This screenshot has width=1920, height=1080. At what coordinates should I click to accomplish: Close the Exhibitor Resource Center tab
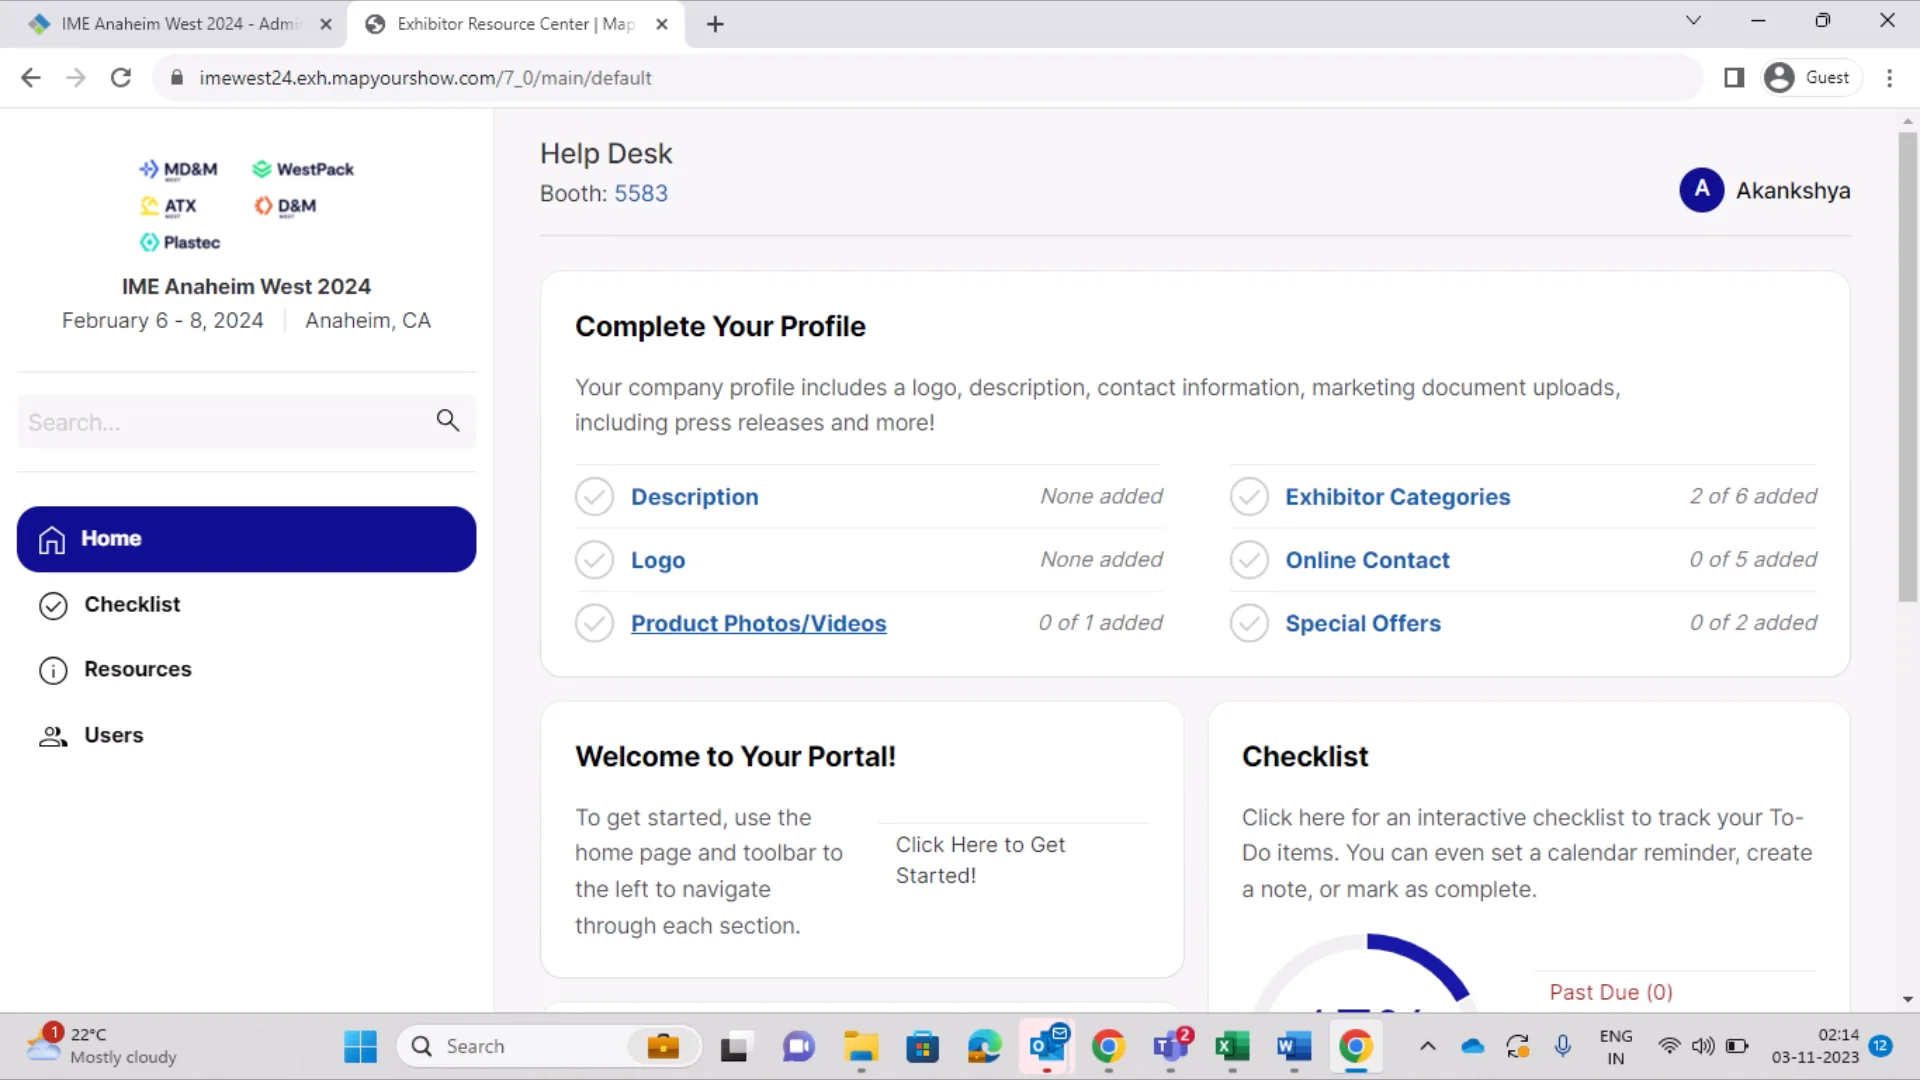[662, 24]
